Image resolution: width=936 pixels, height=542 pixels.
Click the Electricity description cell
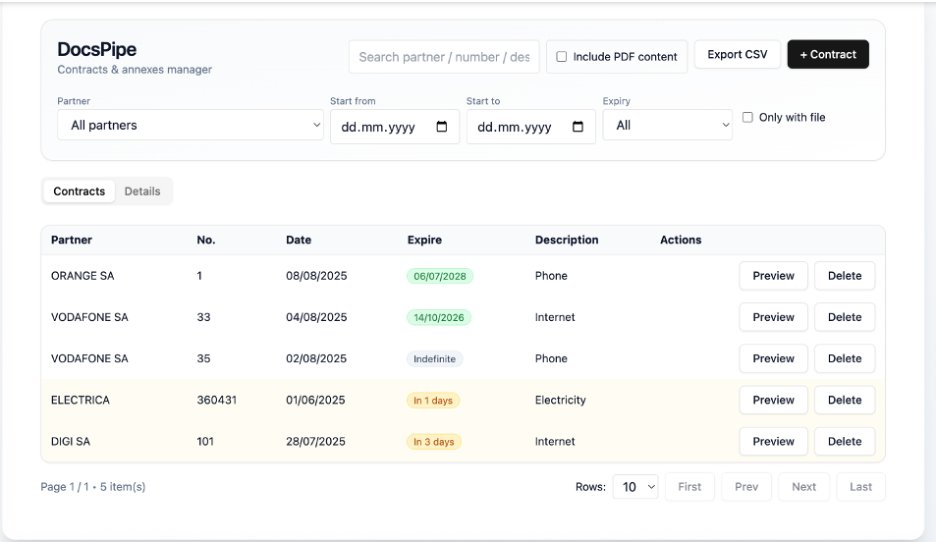click(561, 400)
